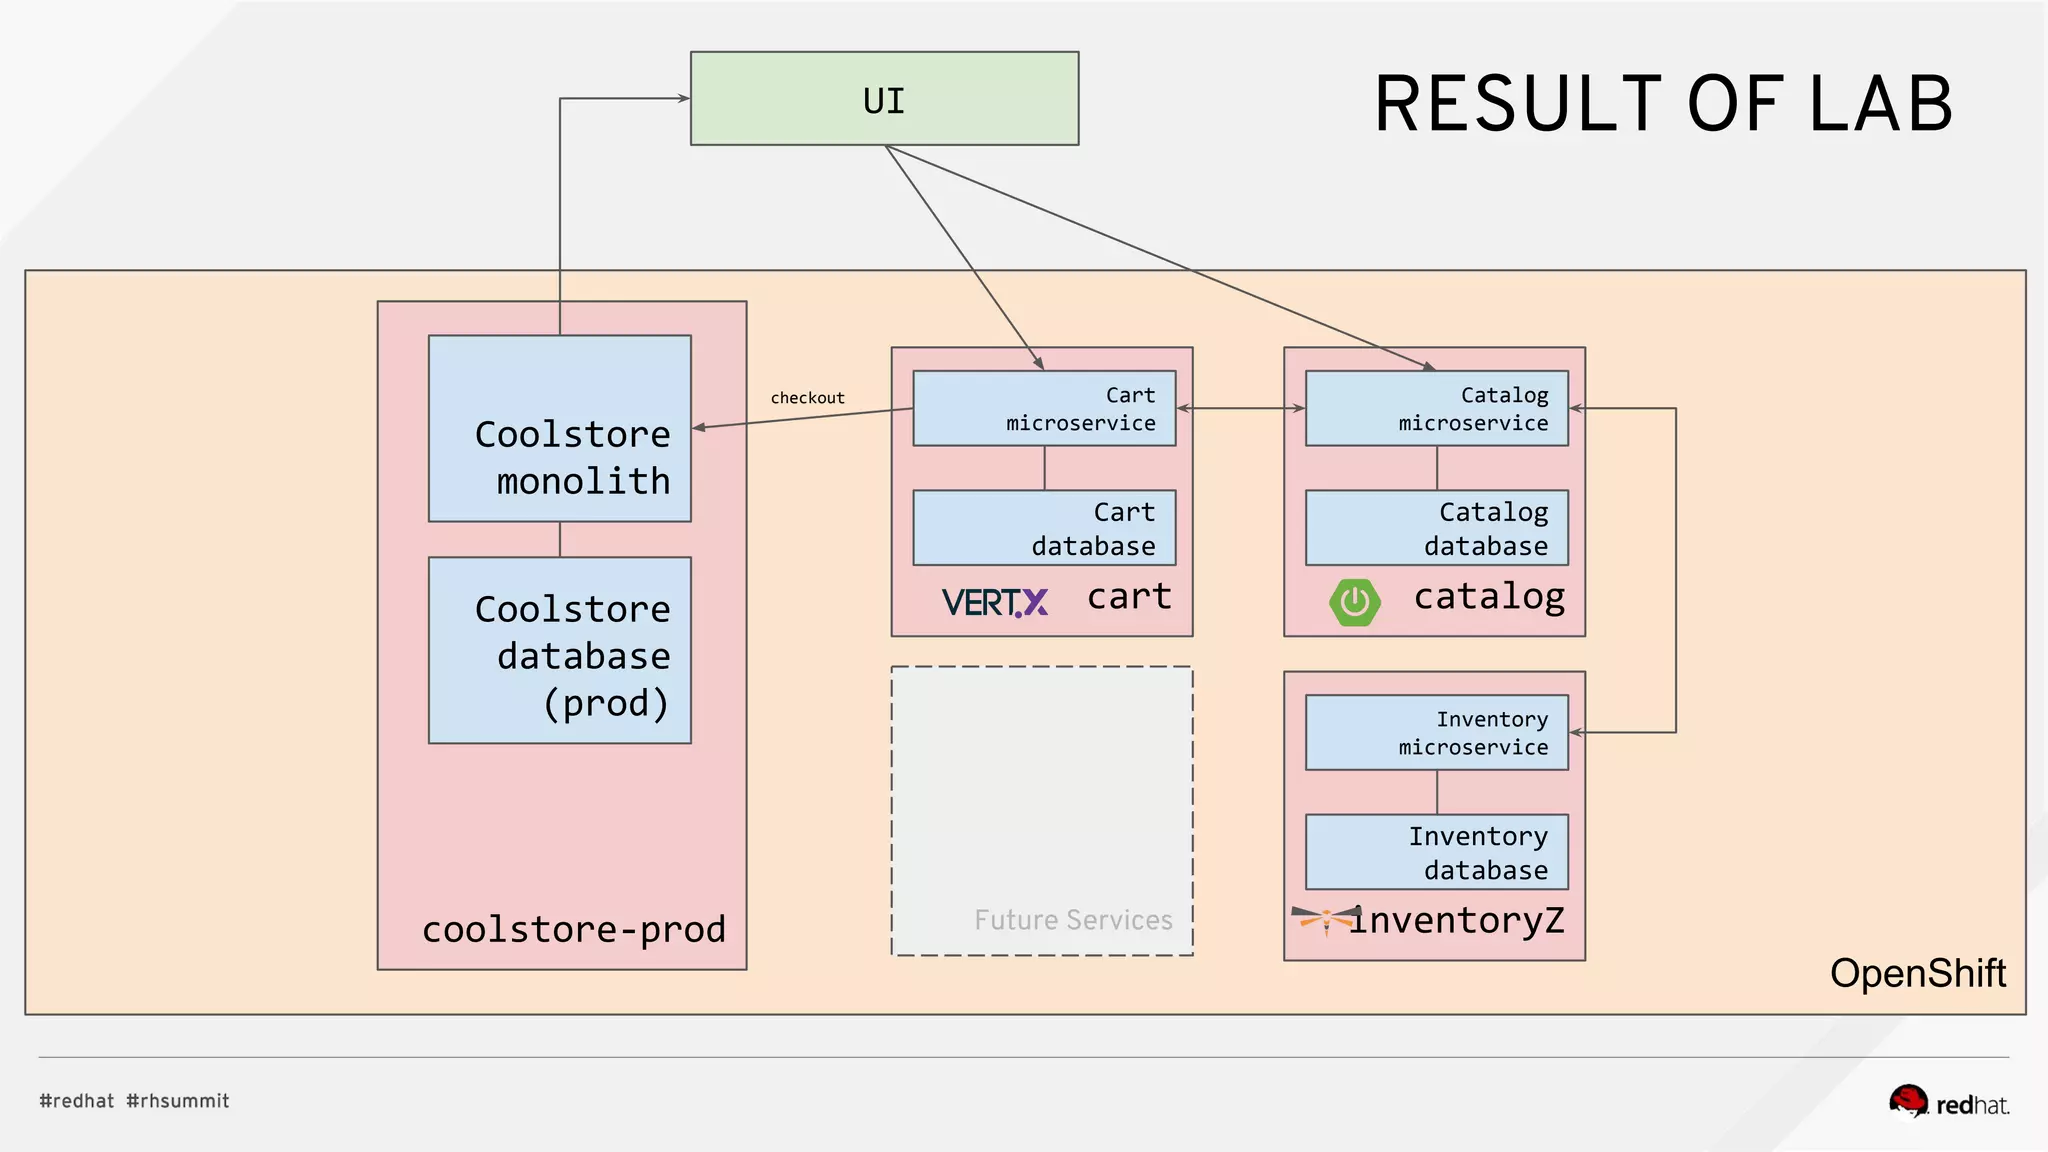Select the Catalog microservice box
The width and height of the screenshot is (2048, 1152).
[x=1437, y=408]
